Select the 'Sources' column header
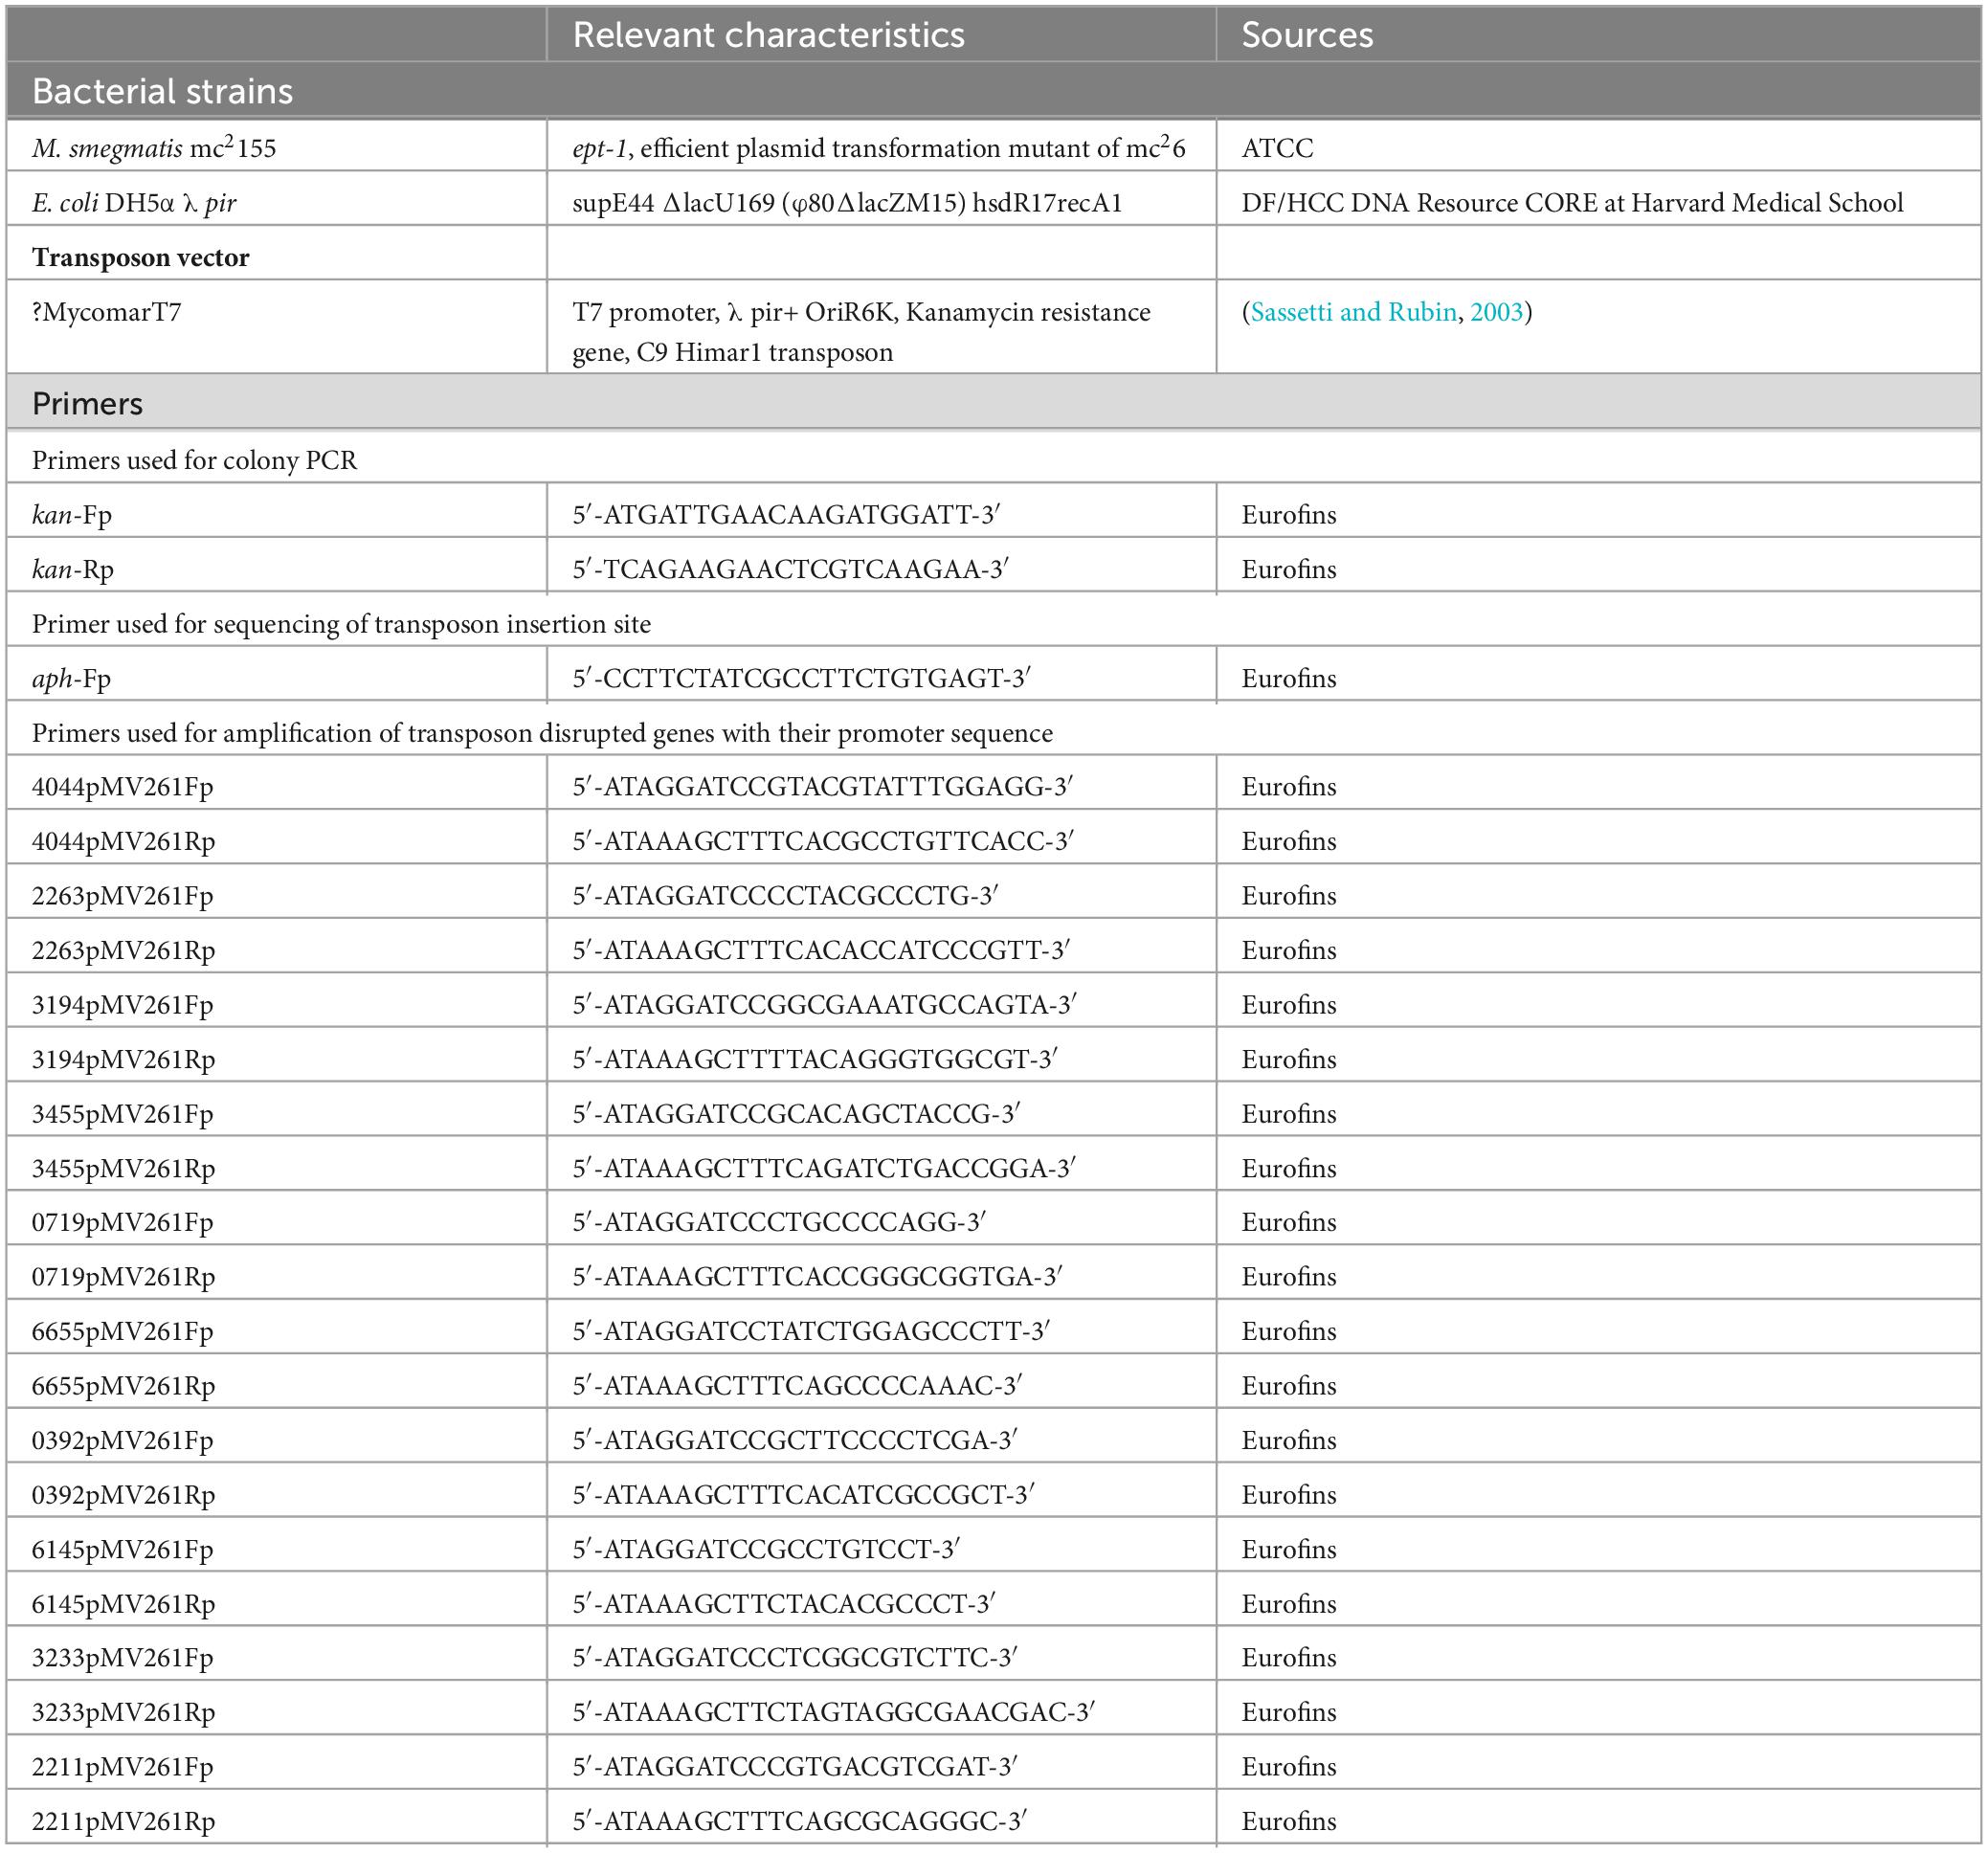 (x=1307, y=35)
